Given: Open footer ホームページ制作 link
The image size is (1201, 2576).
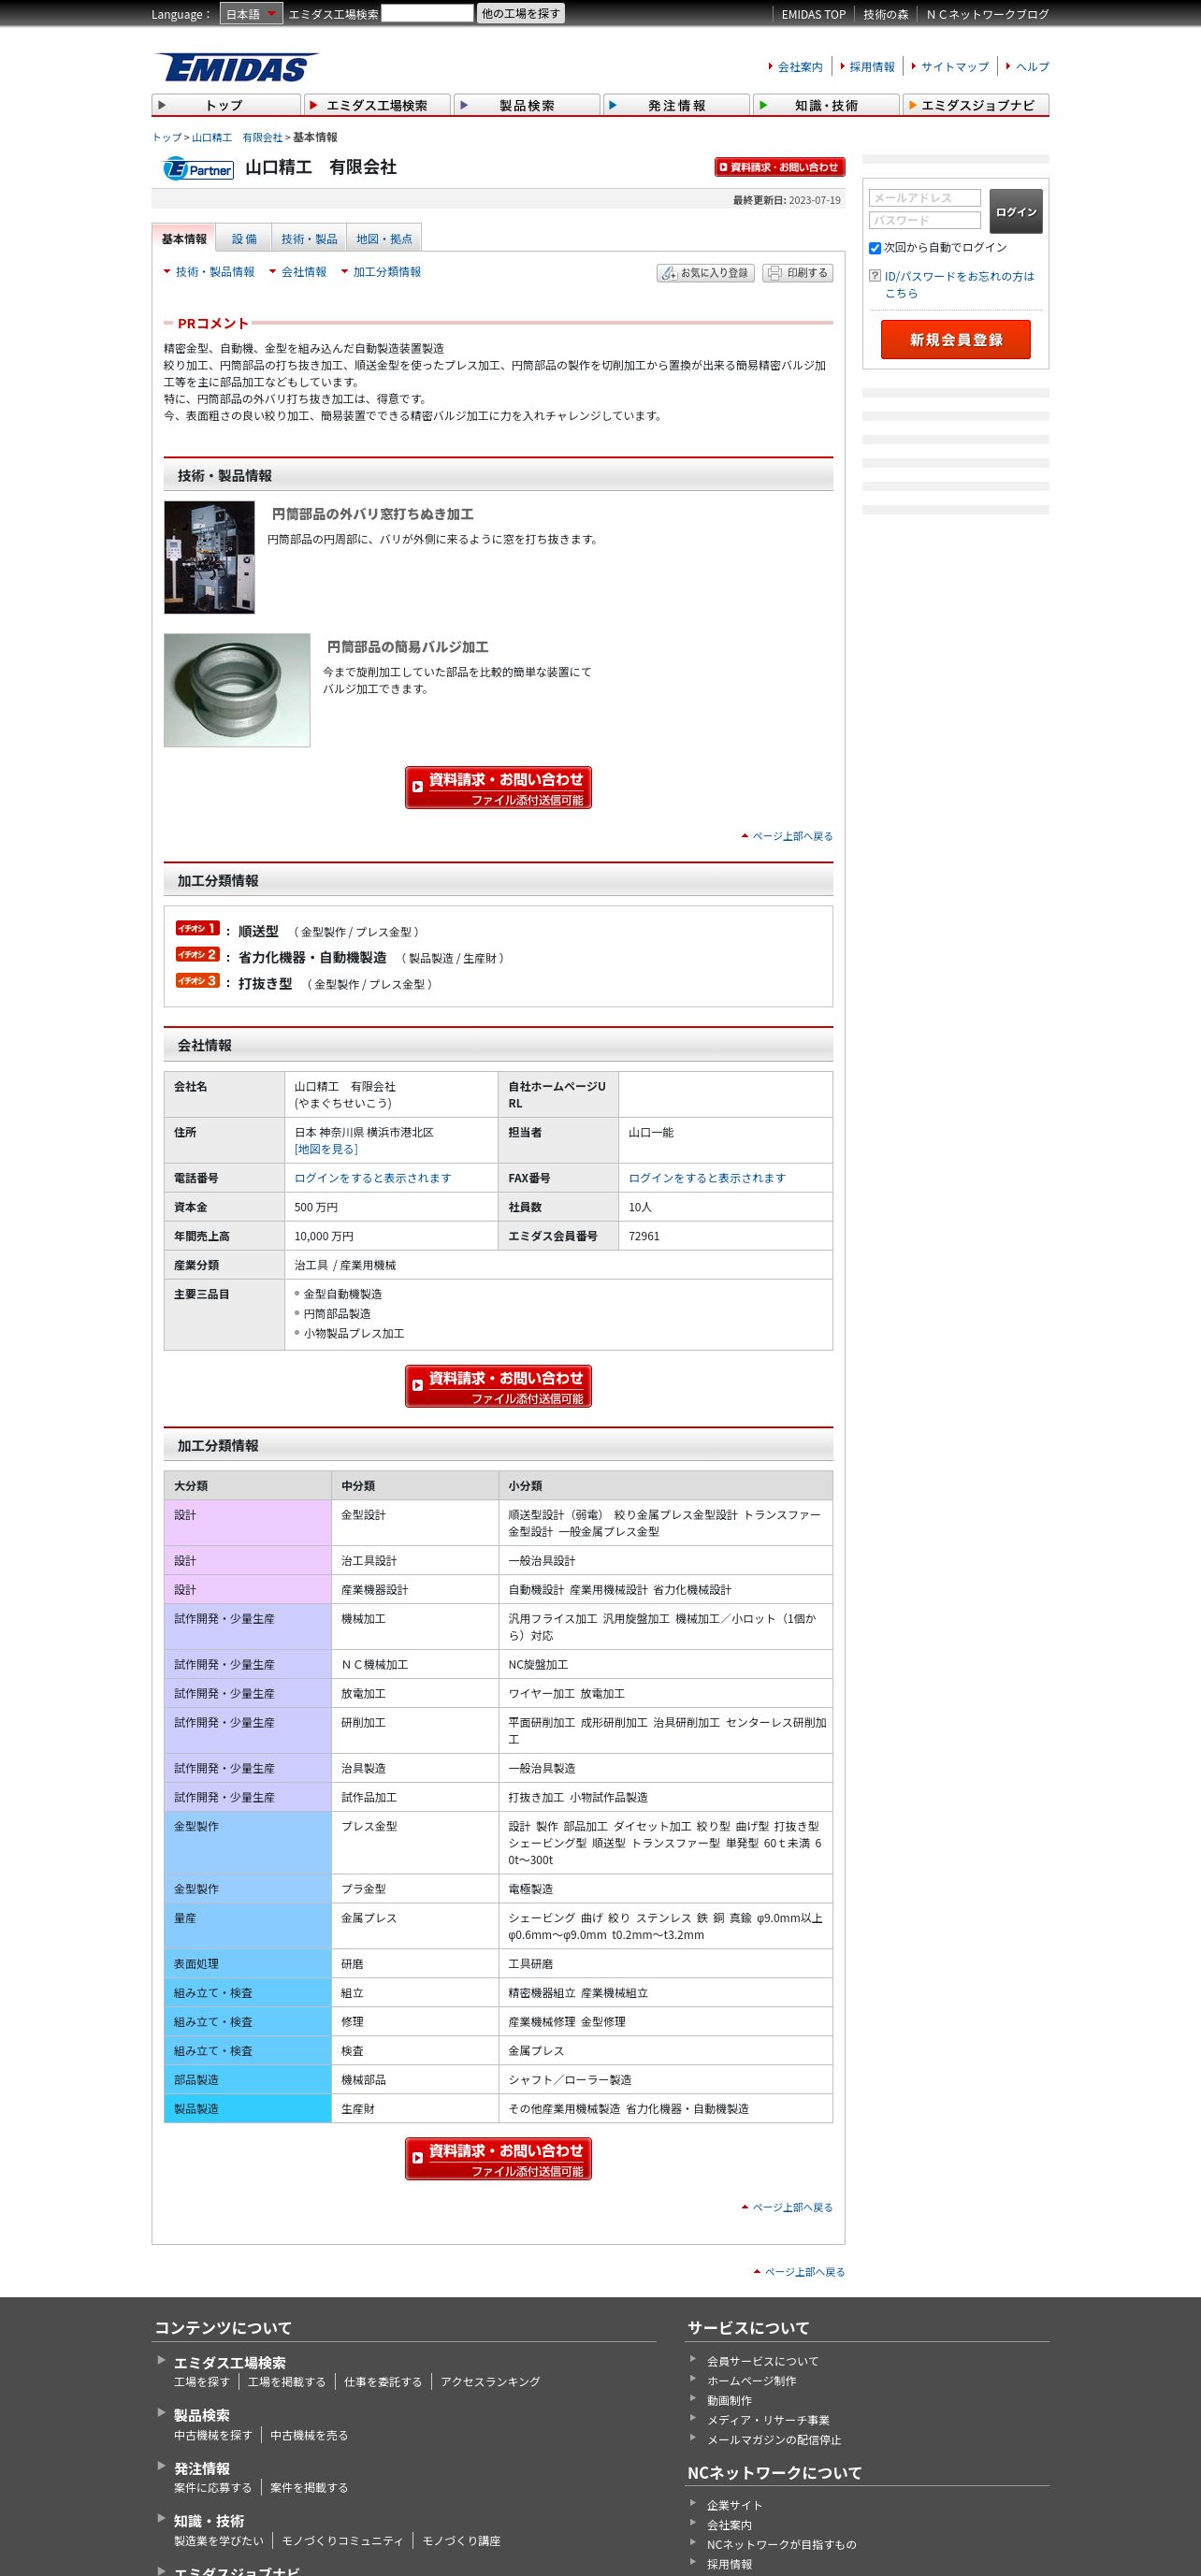Looking at the screenshot, I should pos(752,2381).
